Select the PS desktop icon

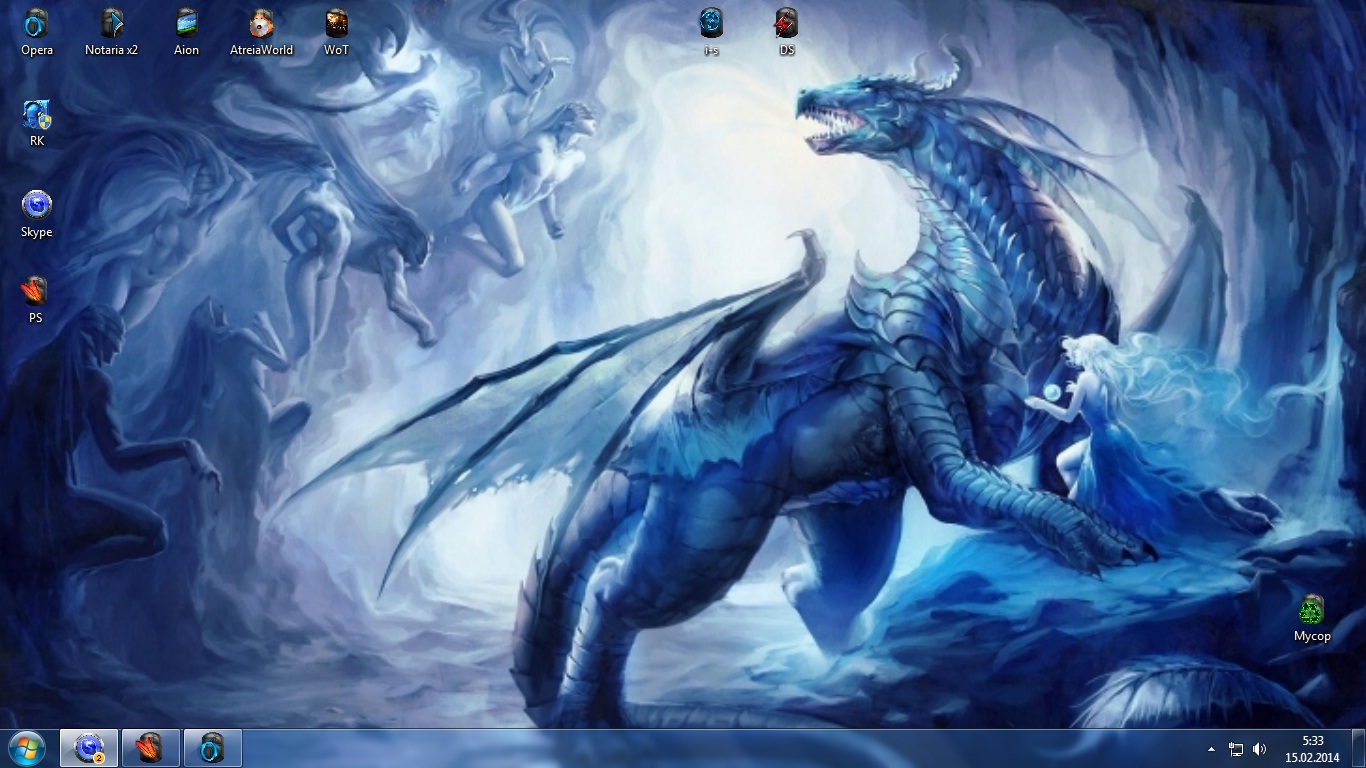(x=36, y=299)
